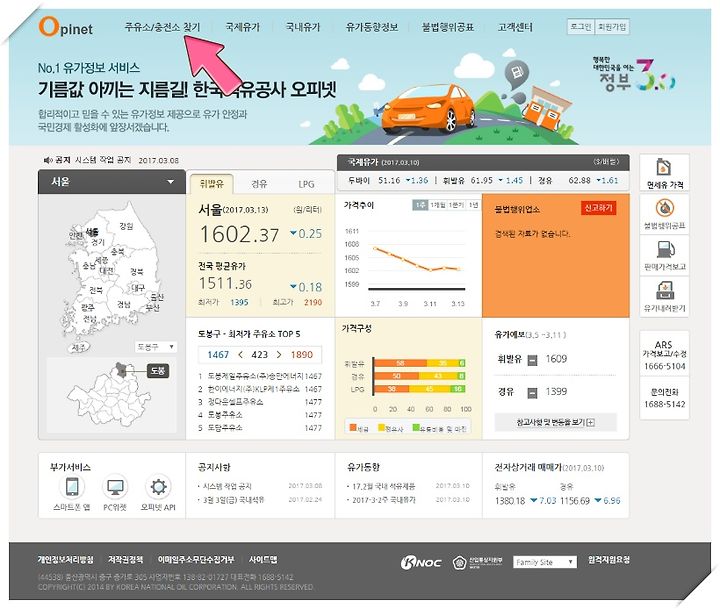Open 이메일주소무단수집거부 footer link
This screenshot has height=609, width=720.
coord(196,559)
